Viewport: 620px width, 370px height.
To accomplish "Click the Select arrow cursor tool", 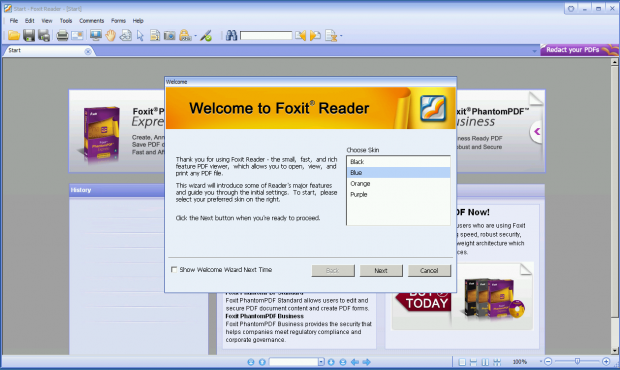I will pos(140,36).
